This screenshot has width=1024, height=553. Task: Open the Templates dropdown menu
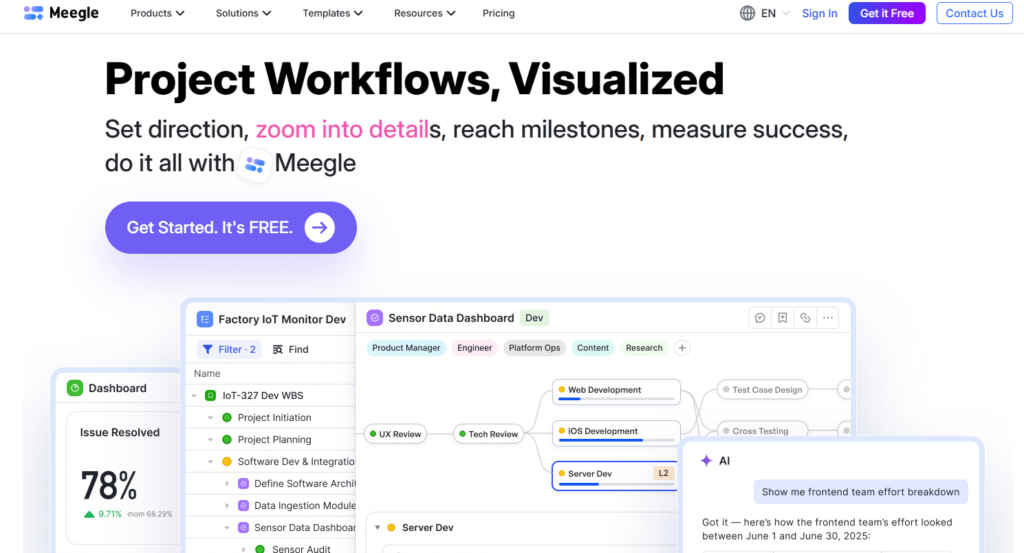pyautogui.click(x=332, y=13)
